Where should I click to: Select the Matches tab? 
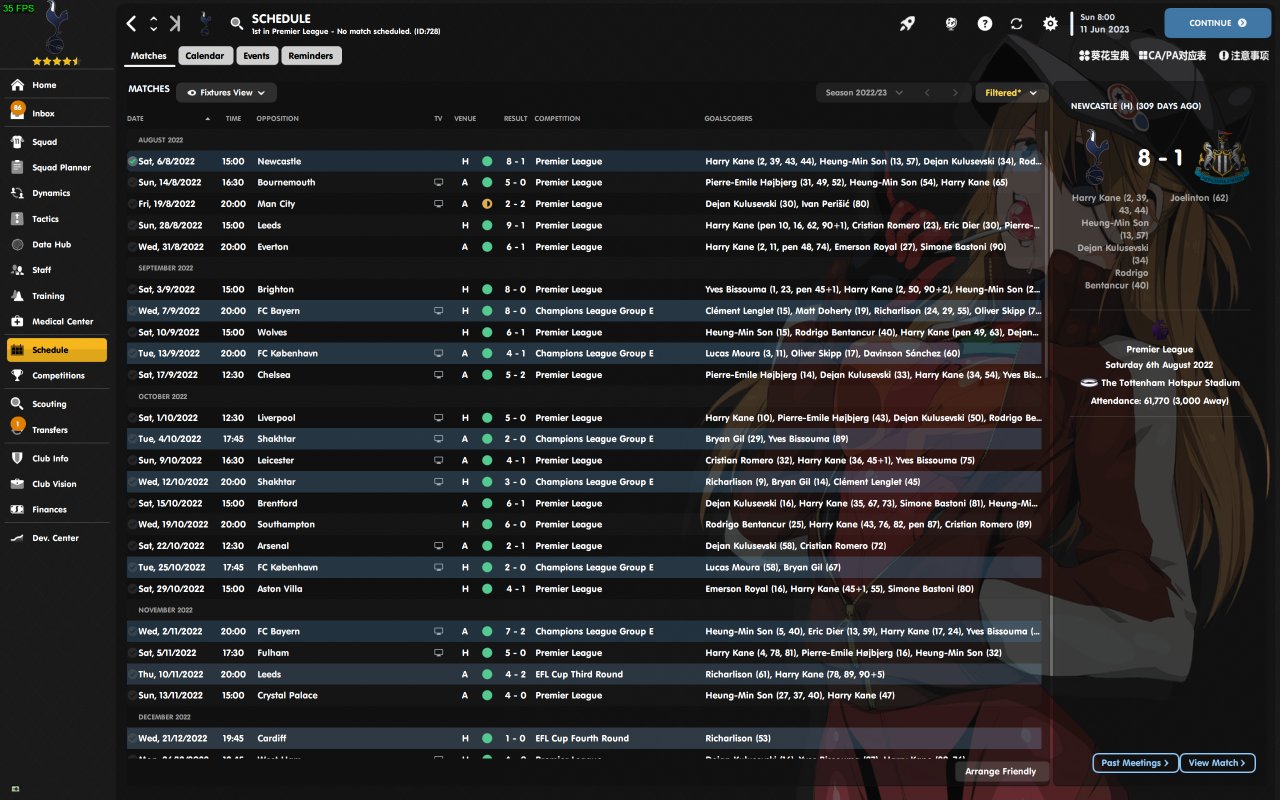click(149, 56)
